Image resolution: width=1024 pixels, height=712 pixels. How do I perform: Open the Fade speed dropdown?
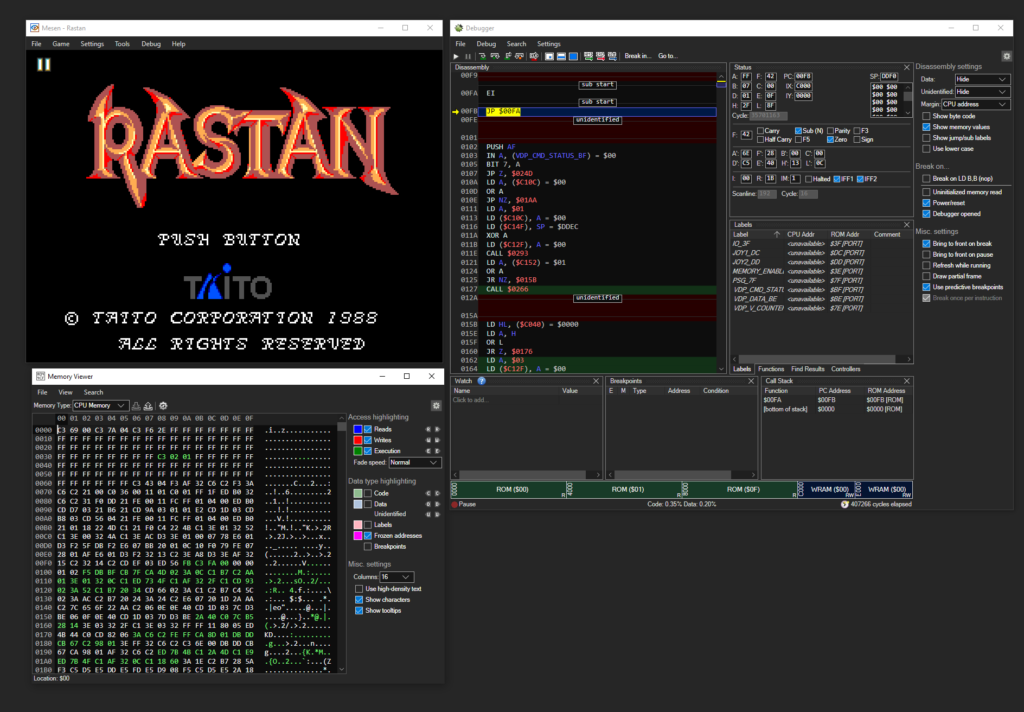pos(415,462)
